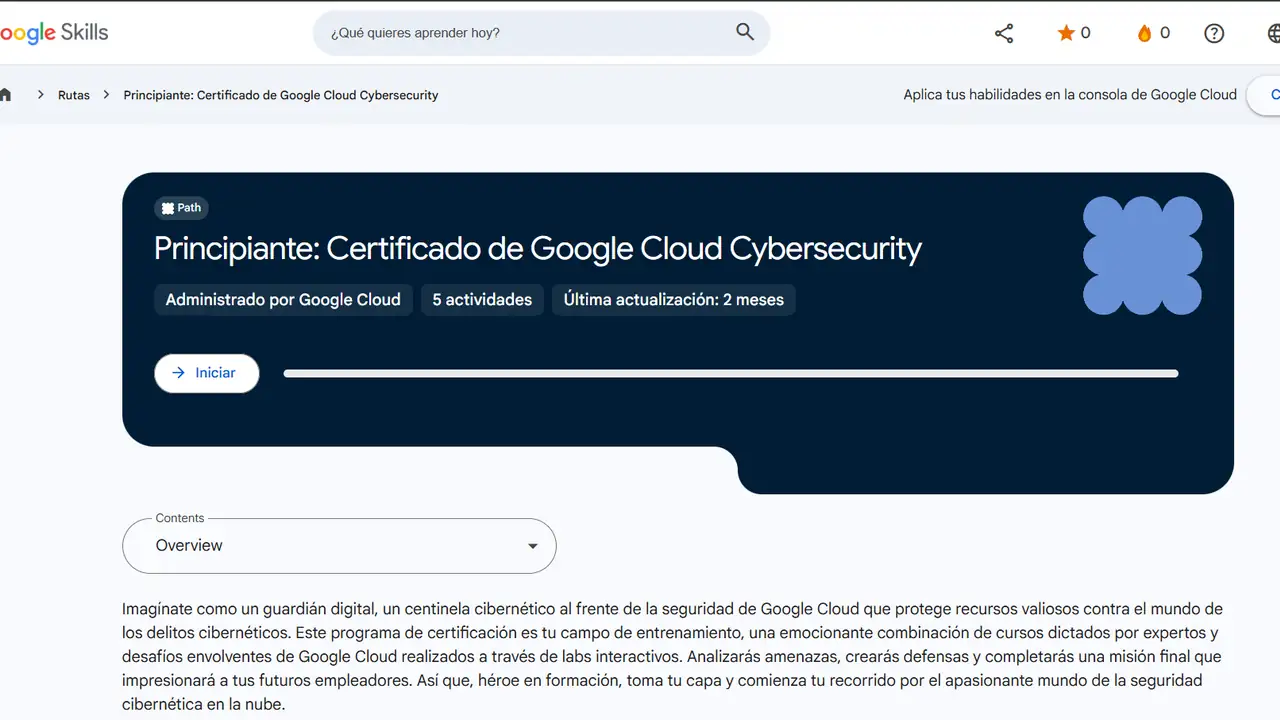Click the orange star points icon

pyautogui.click(x=1066, y=33)
